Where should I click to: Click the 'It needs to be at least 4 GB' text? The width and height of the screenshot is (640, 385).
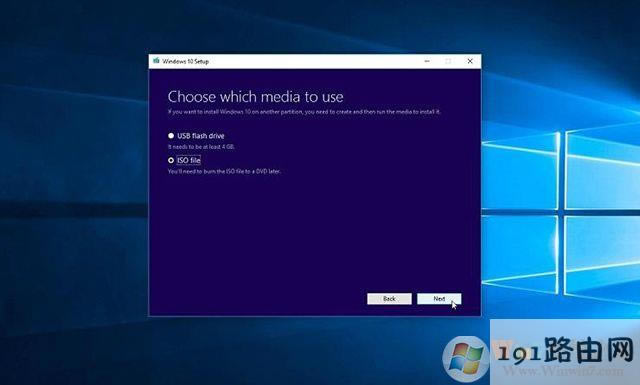point(201,147)
